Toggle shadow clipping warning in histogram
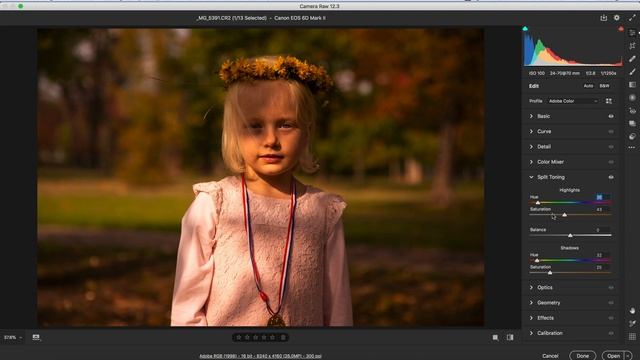 point(525,29)
